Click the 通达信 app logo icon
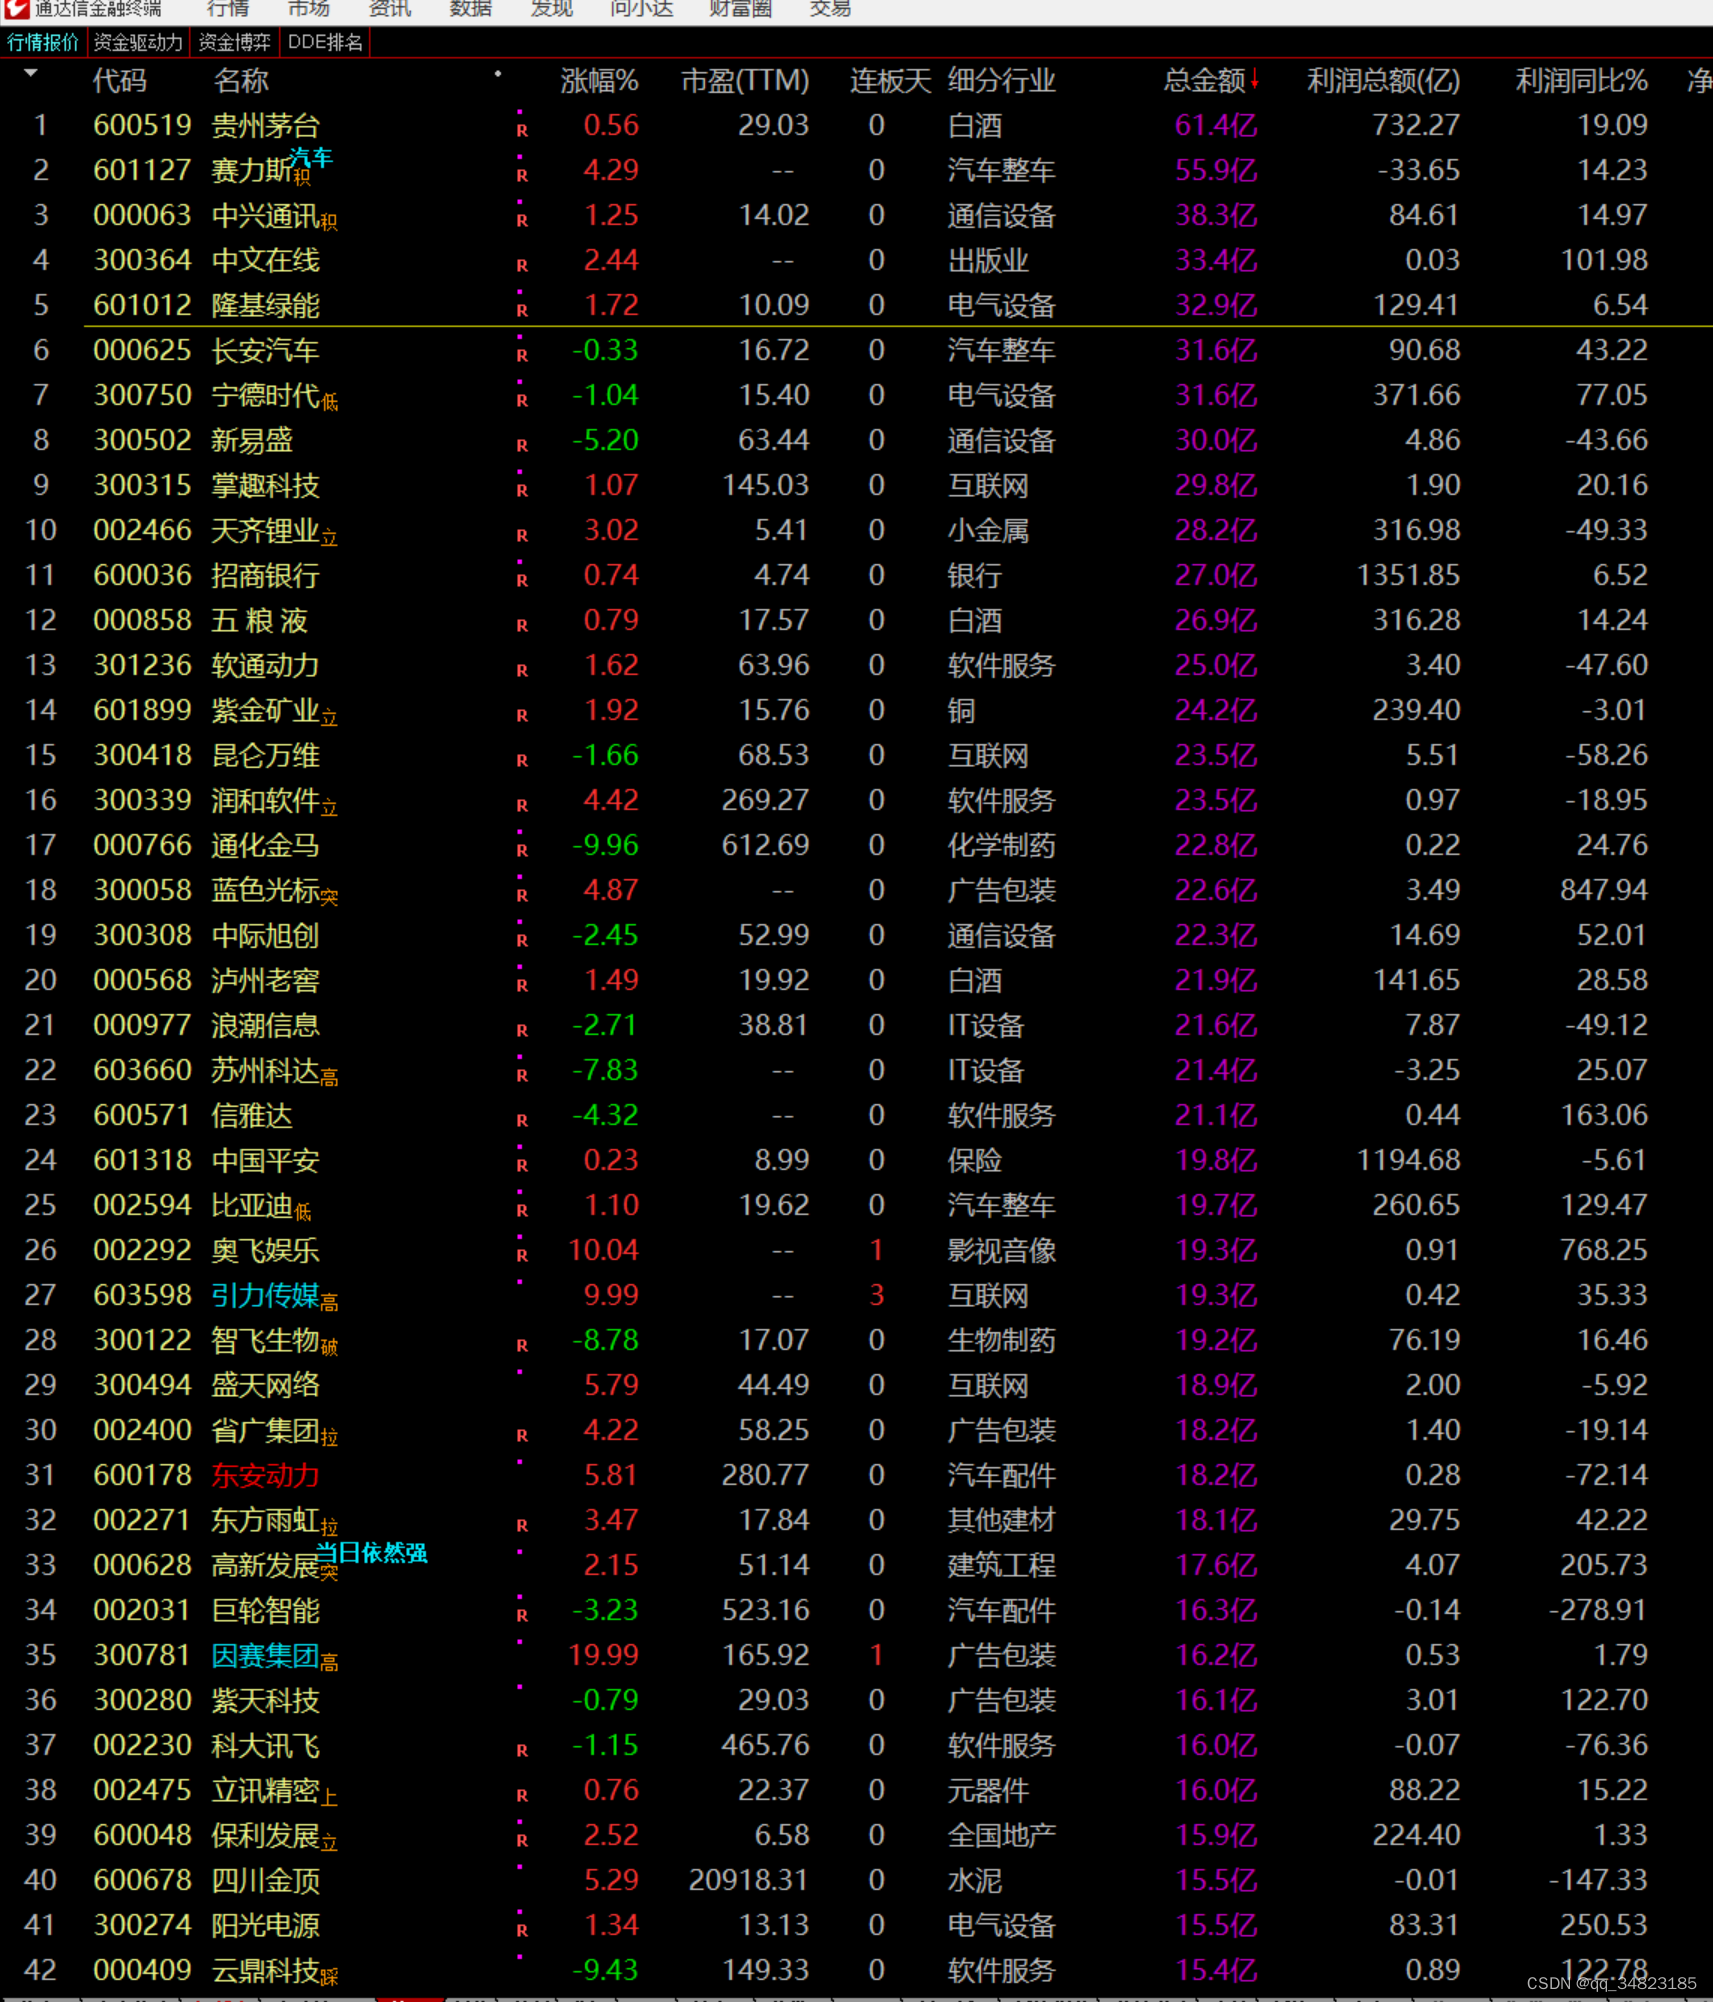Image resolution: width=1713 pixels, height=2002 pixels. click(x=16, y=9)
